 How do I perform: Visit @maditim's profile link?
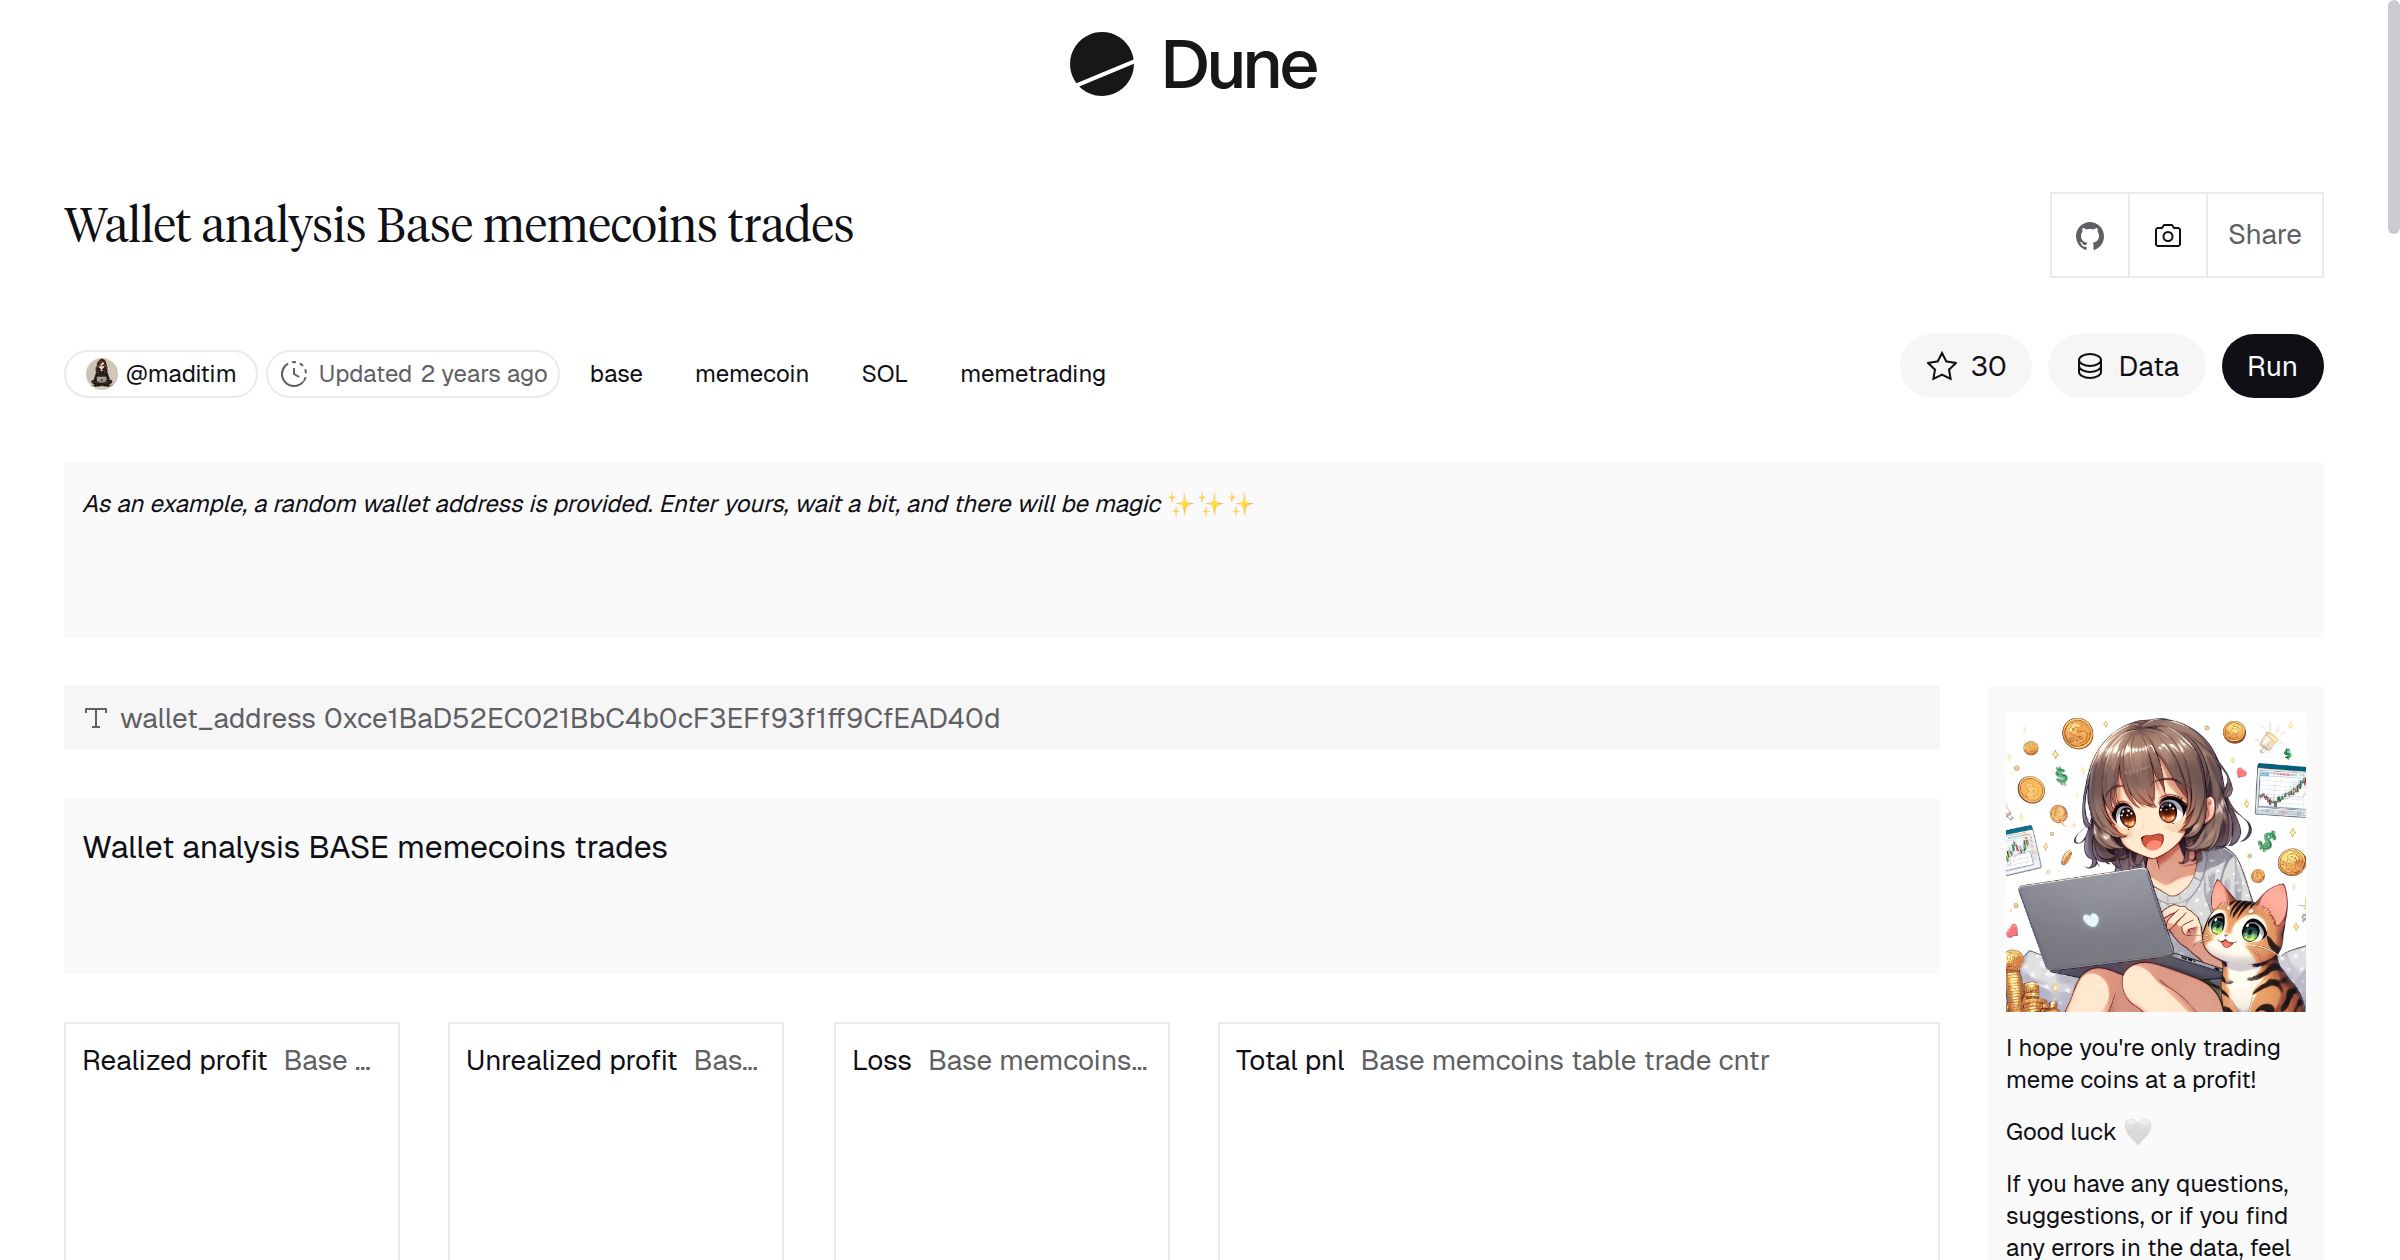[180, 373]
